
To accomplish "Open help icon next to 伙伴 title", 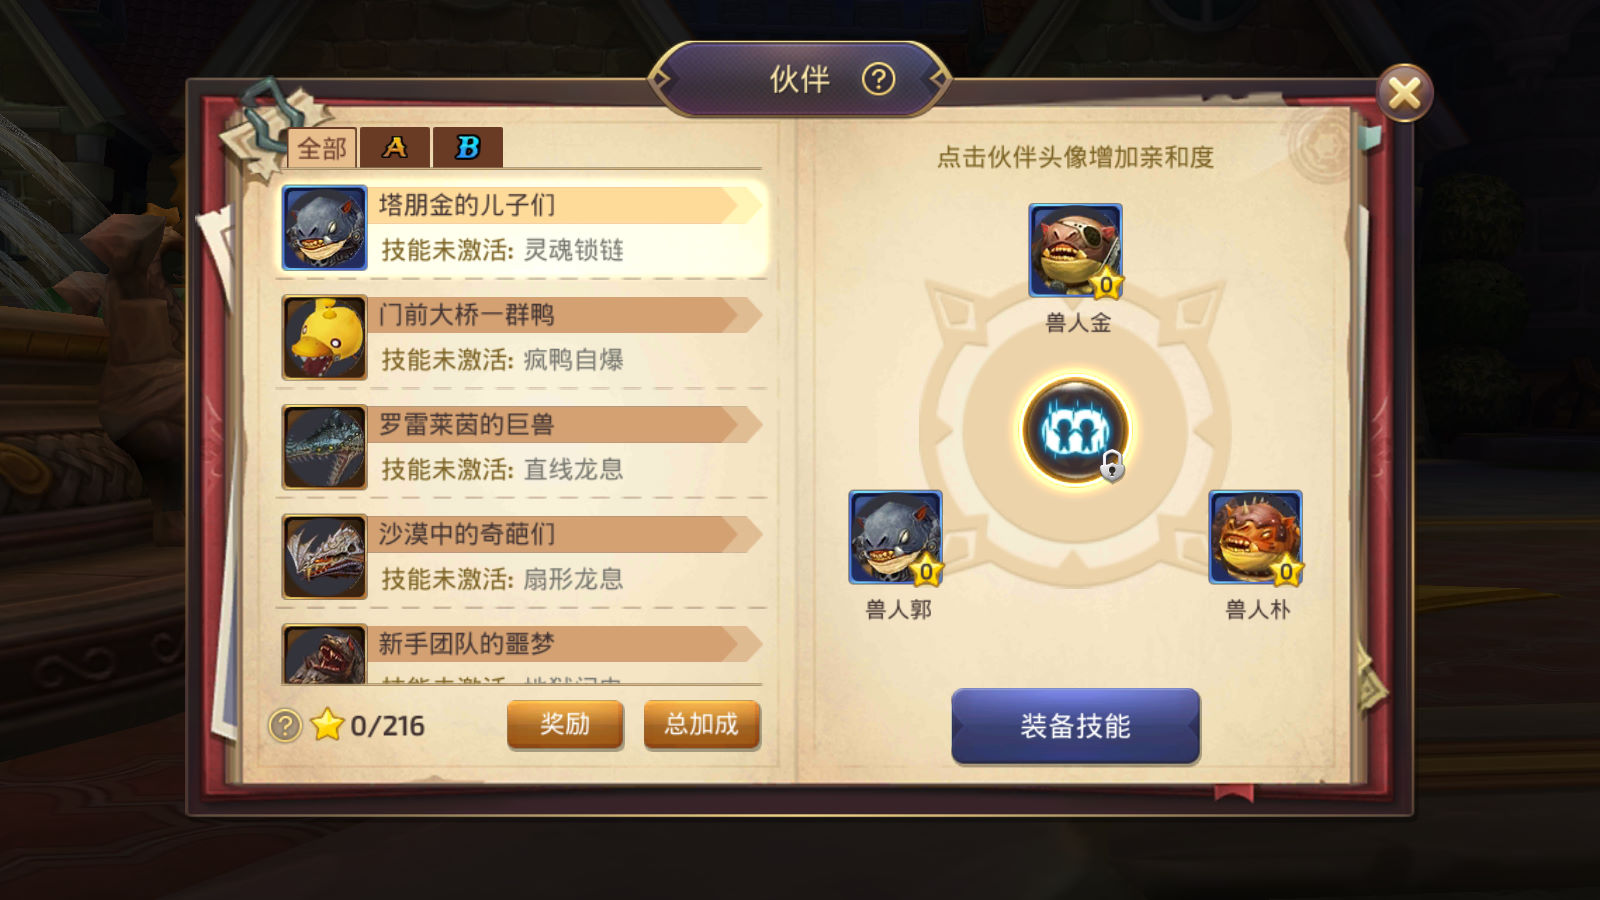I will point(878,79).
